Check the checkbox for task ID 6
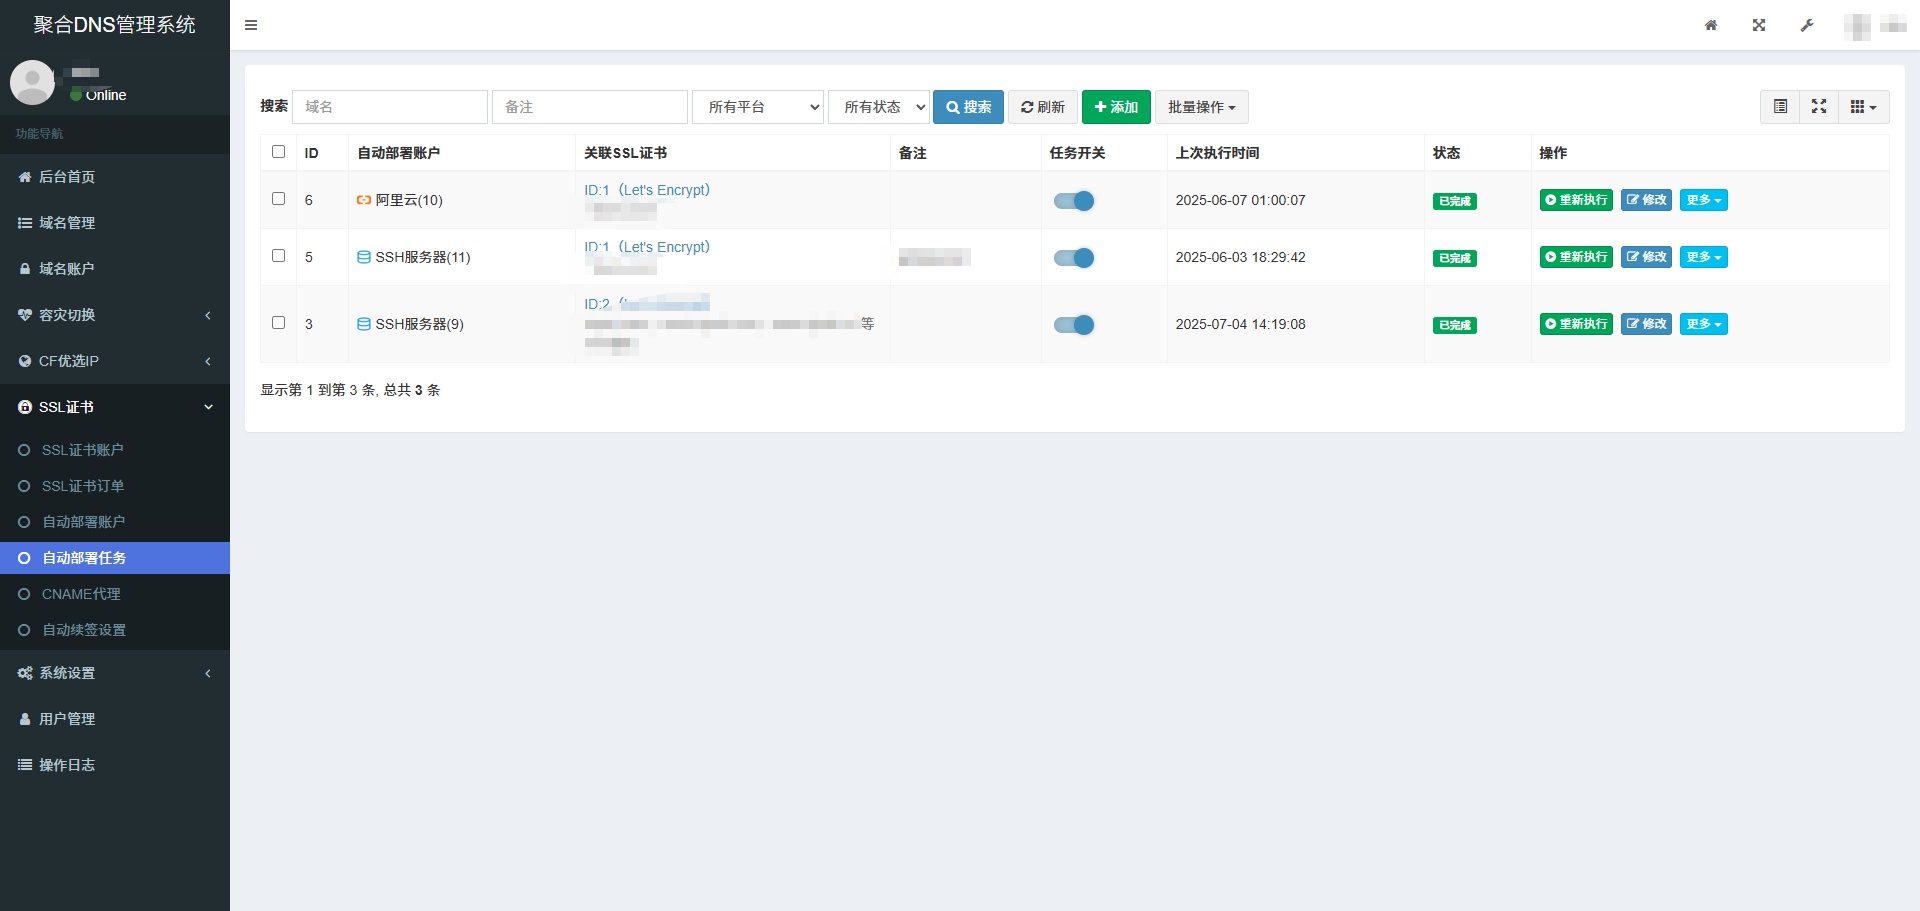Image resolution: width=1920 pixels, height=911 pixels. pyautogui.click(x=279, y=199)
